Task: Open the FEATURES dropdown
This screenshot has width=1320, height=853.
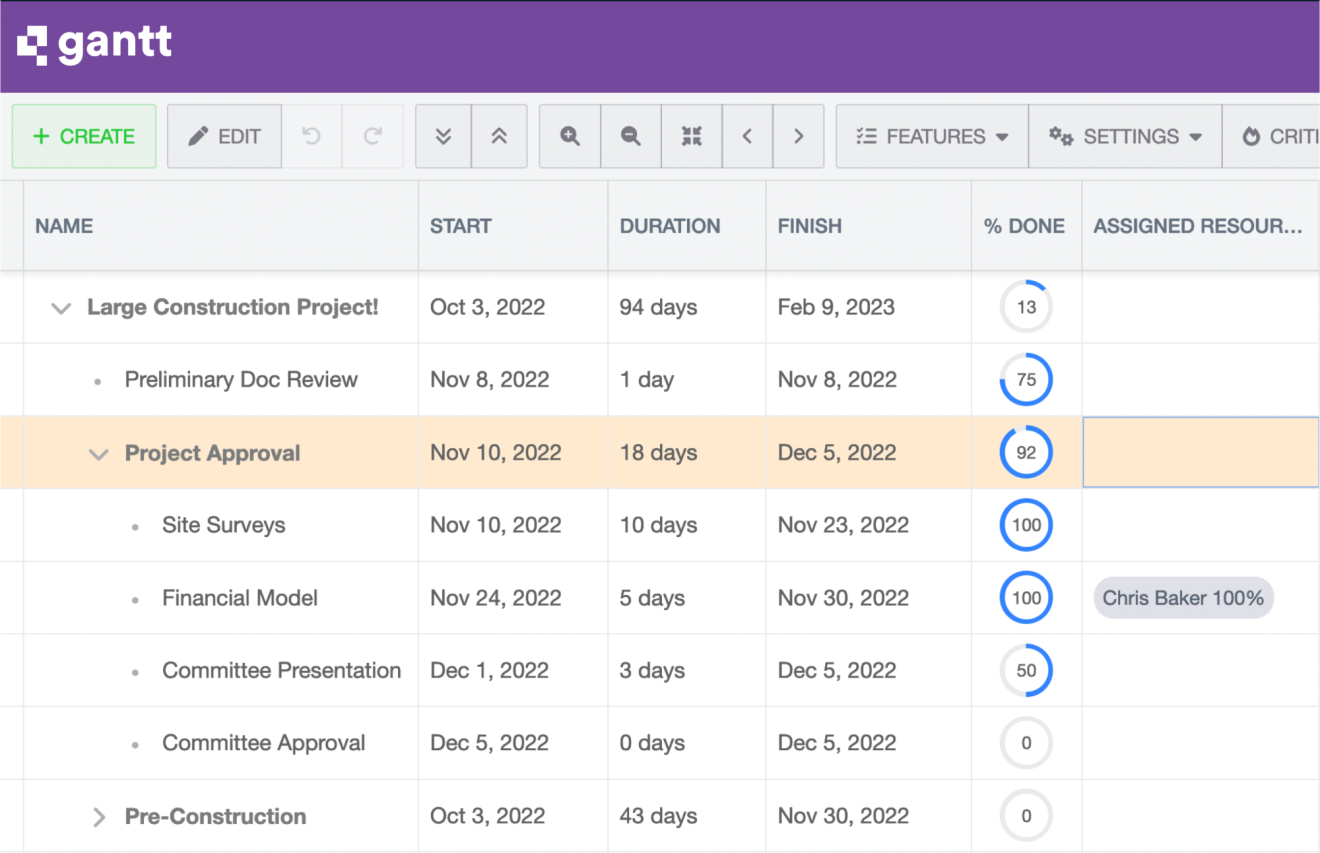Action: [931, 136]
